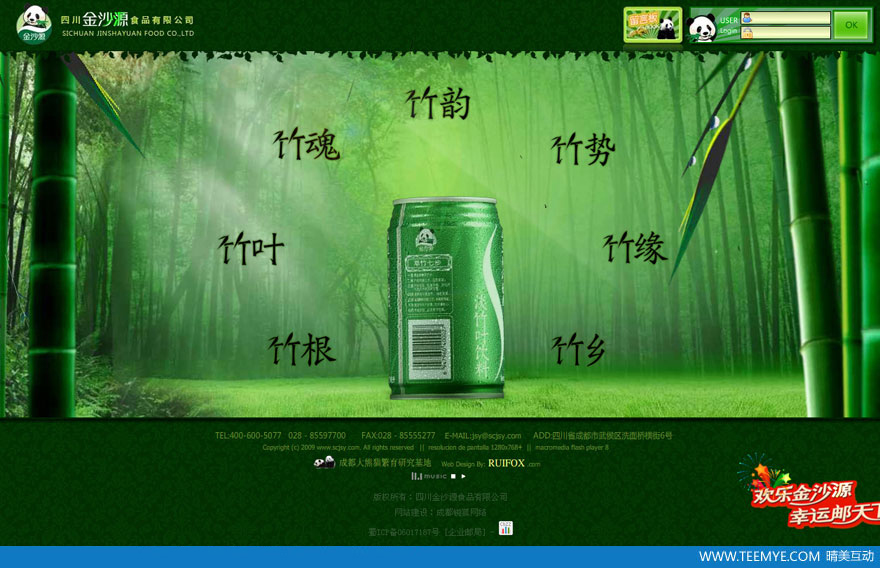This screenshot has height=568, width=880.
Task: Open the 欢乐金沙源 幸运邮天下 promo banner
Action: [x=813, y=497]
